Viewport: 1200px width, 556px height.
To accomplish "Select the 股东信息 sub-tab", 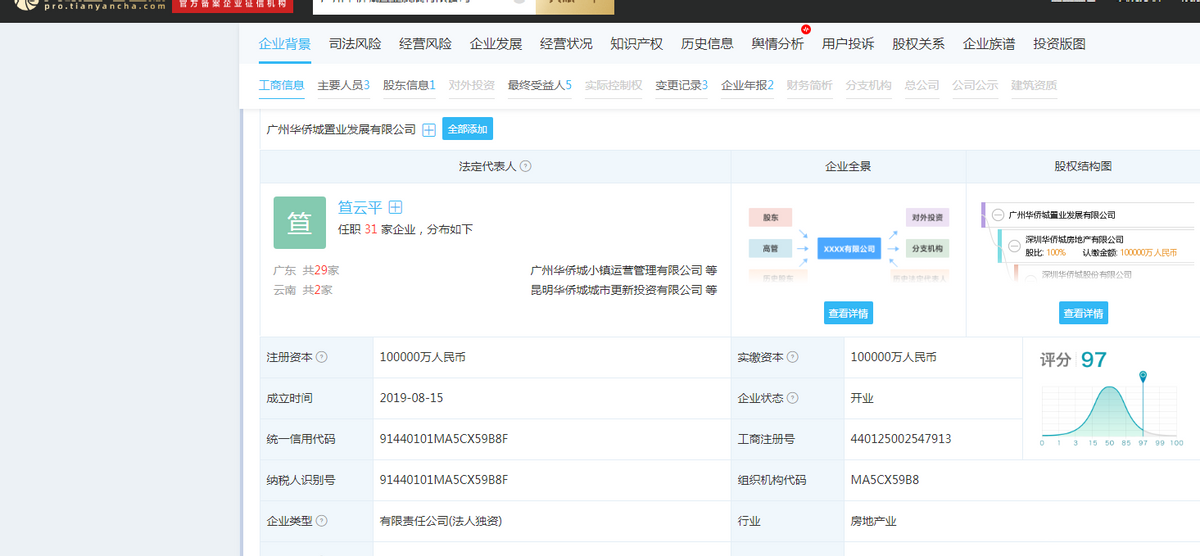I will click(408, 85).
